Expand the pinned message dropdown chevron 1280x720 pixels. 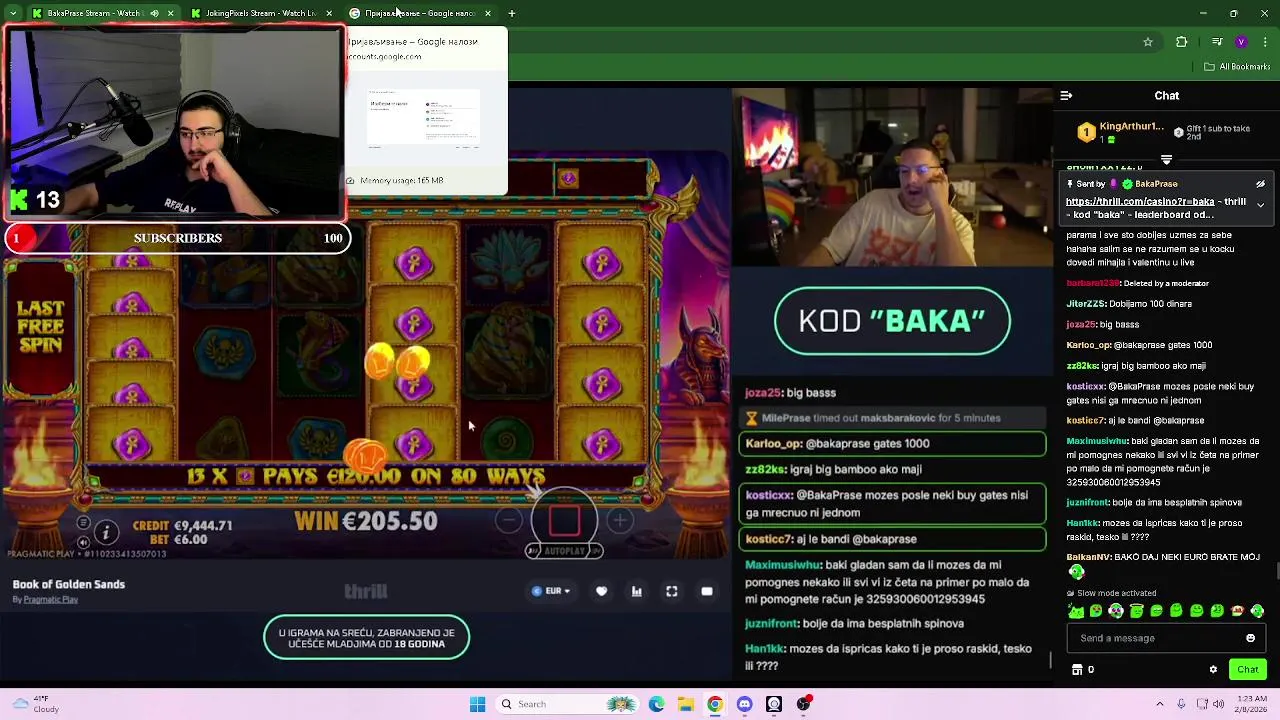1260,205
